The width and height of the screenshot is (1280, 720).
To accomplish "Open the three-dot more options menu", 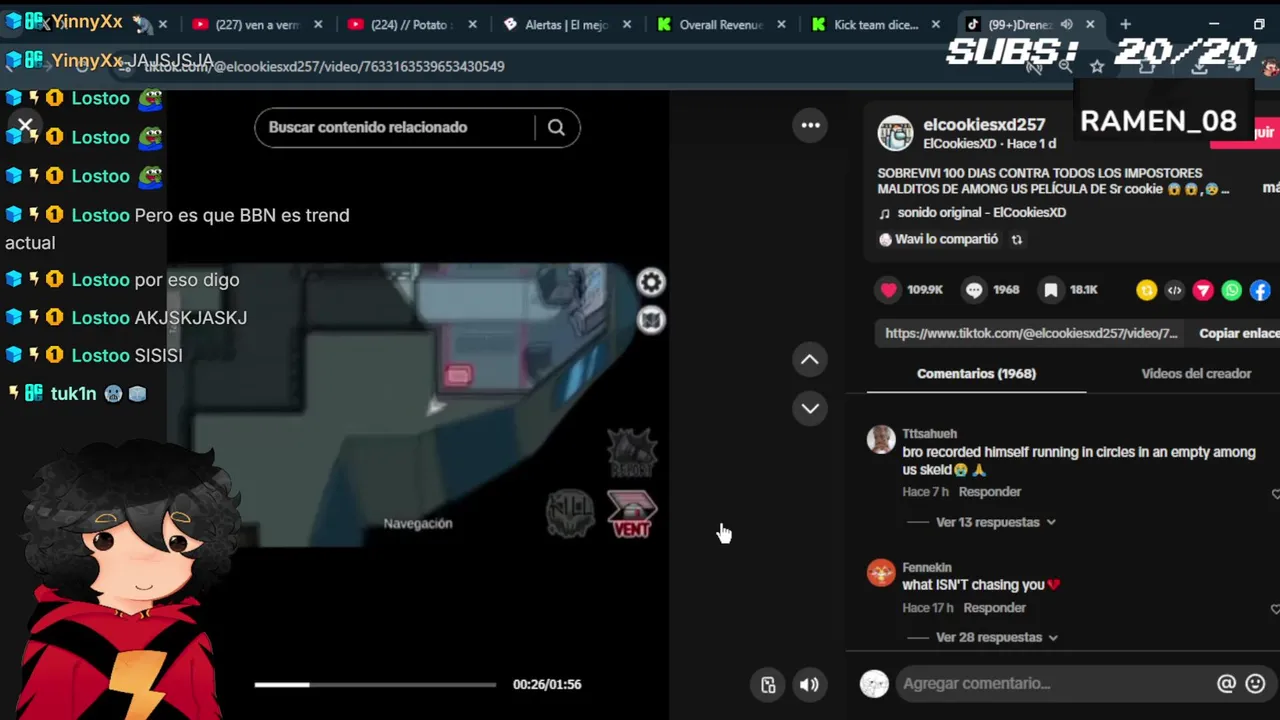I will click(x=810, y=125).
